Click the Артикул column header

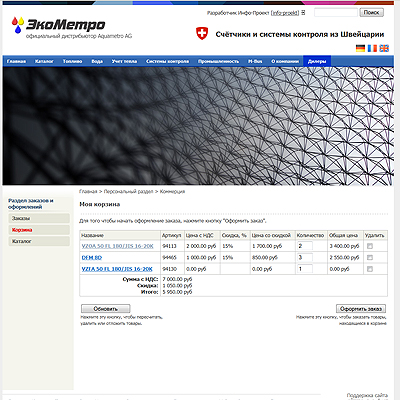click(171, 235)
